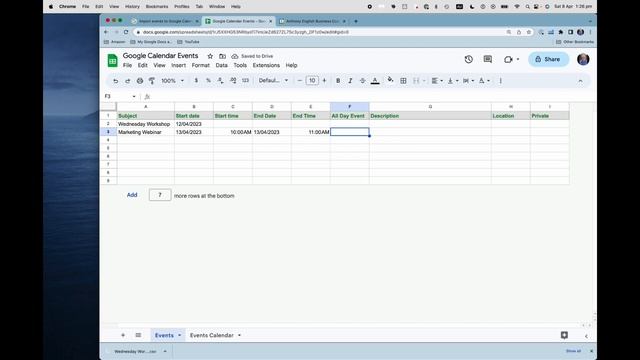640x360 pixels.
Task: Click the Chrome back arrow
Action: [106, 32]
